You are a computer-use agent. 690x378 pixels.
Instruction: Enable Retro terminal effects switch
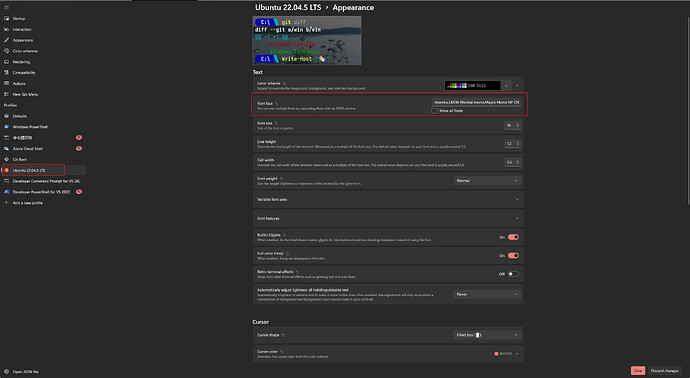tap(513, 274)
